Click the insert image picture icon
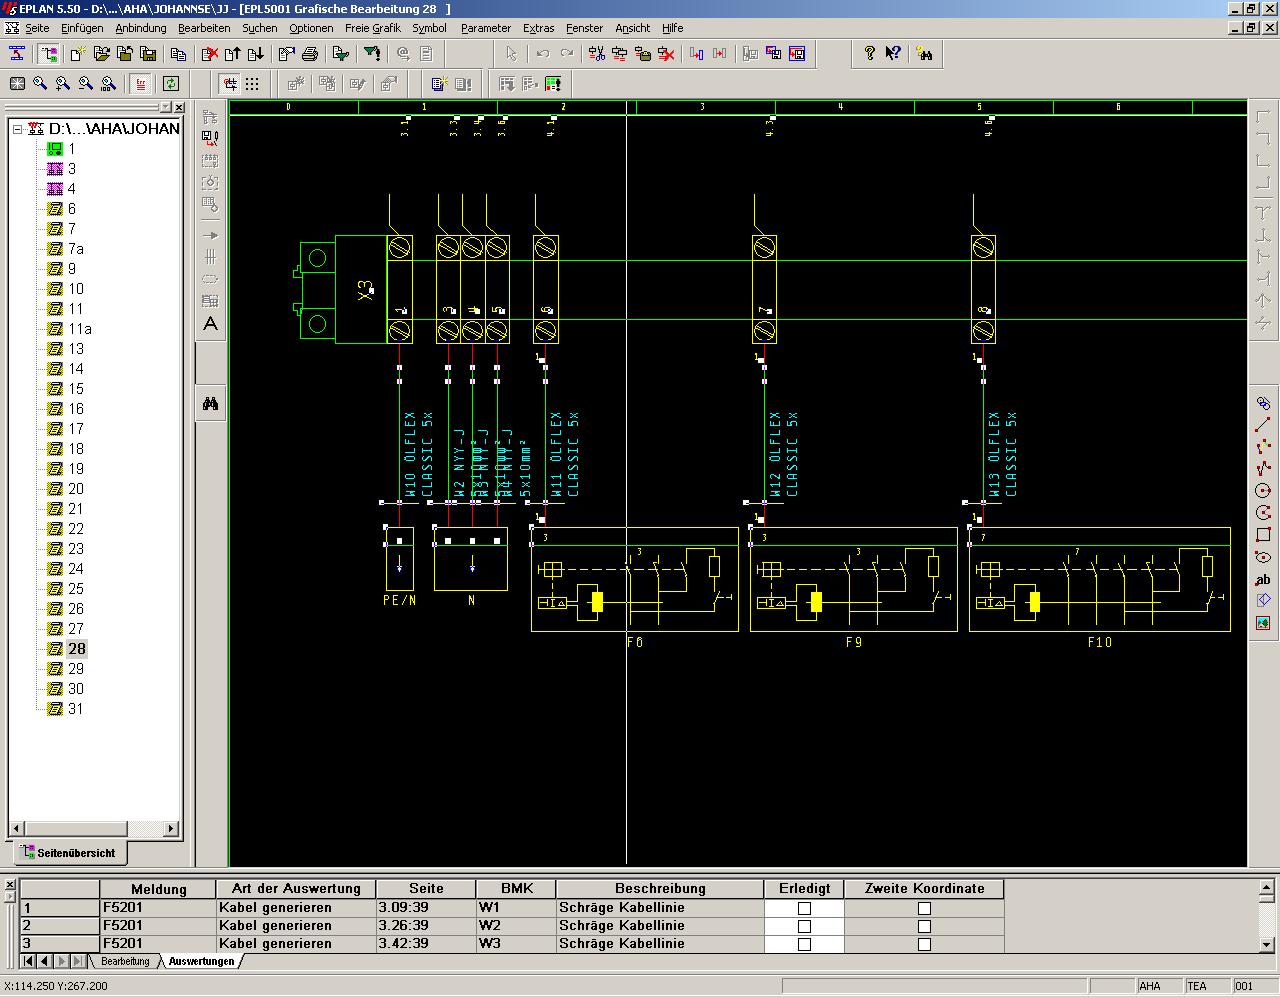 1263,623
